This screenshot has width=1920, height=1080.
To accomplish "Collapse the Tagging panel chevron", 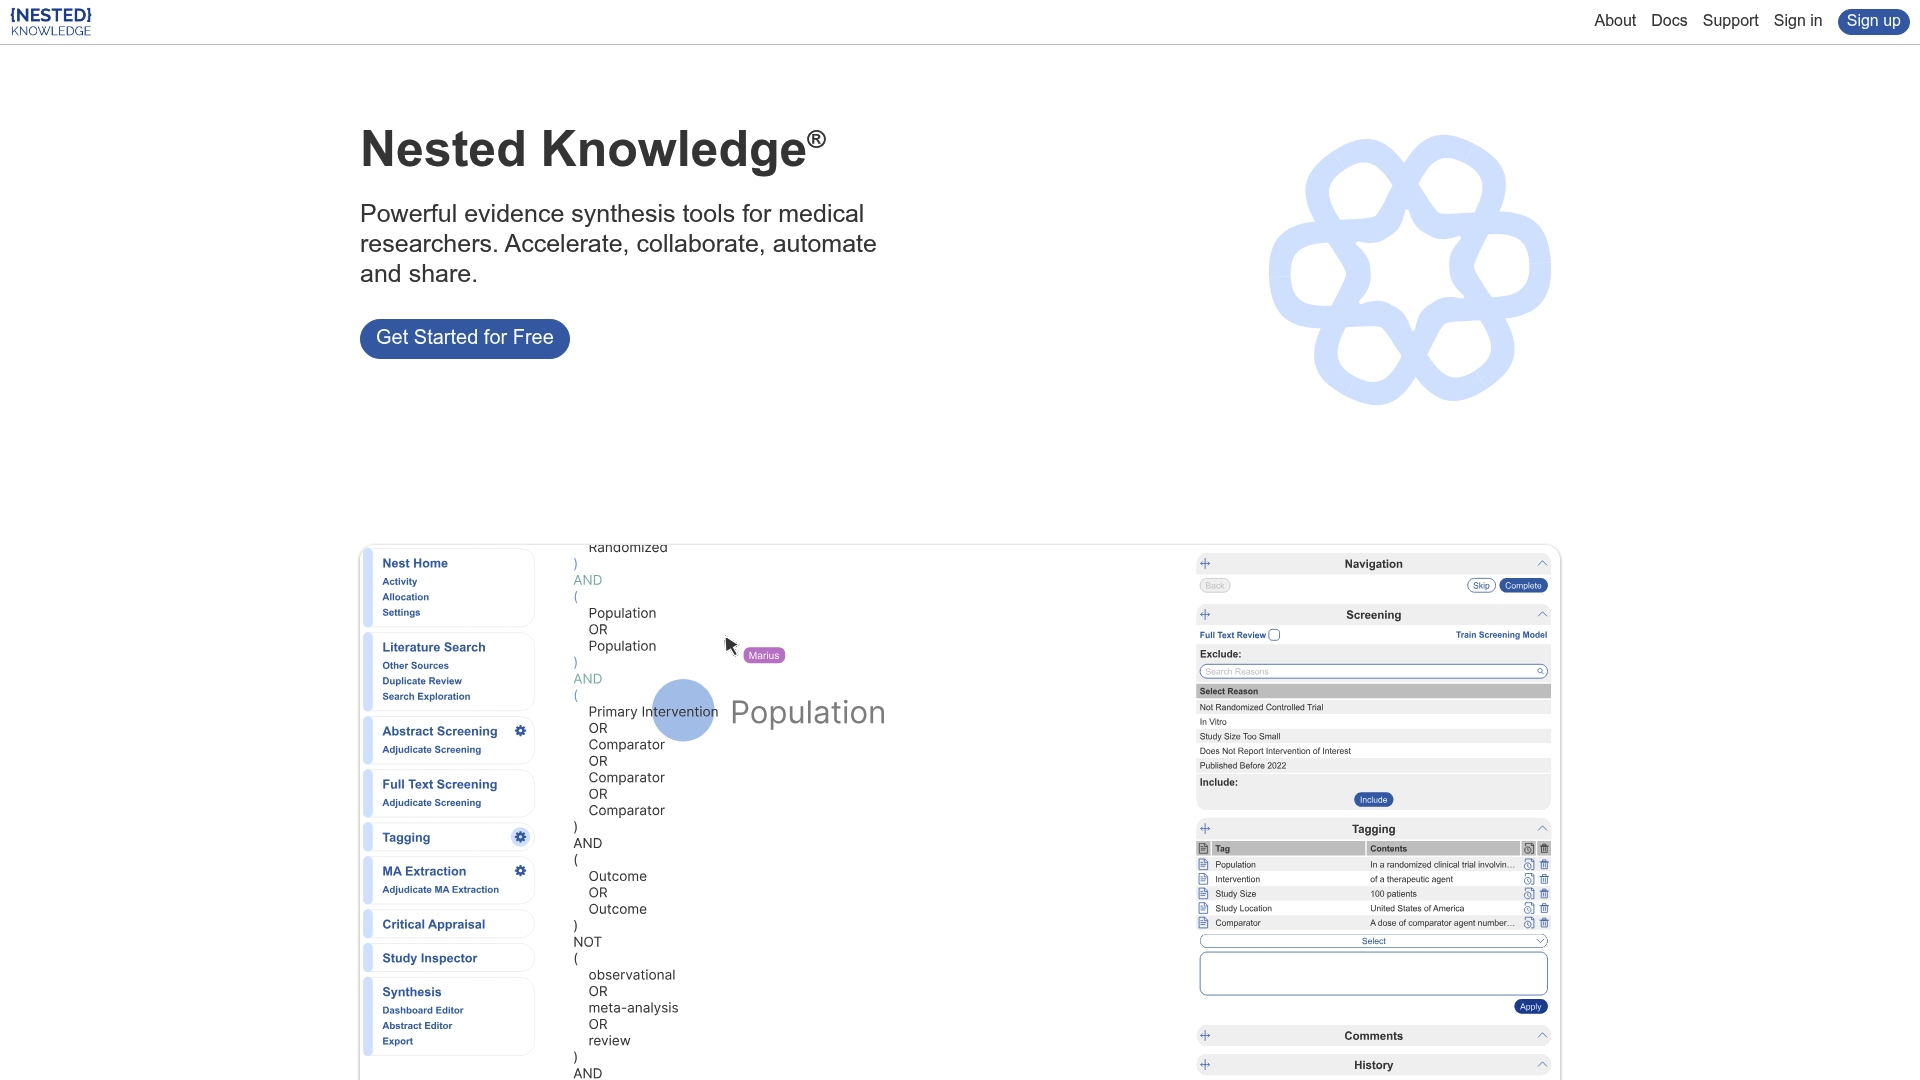I will click(1542, 829).
